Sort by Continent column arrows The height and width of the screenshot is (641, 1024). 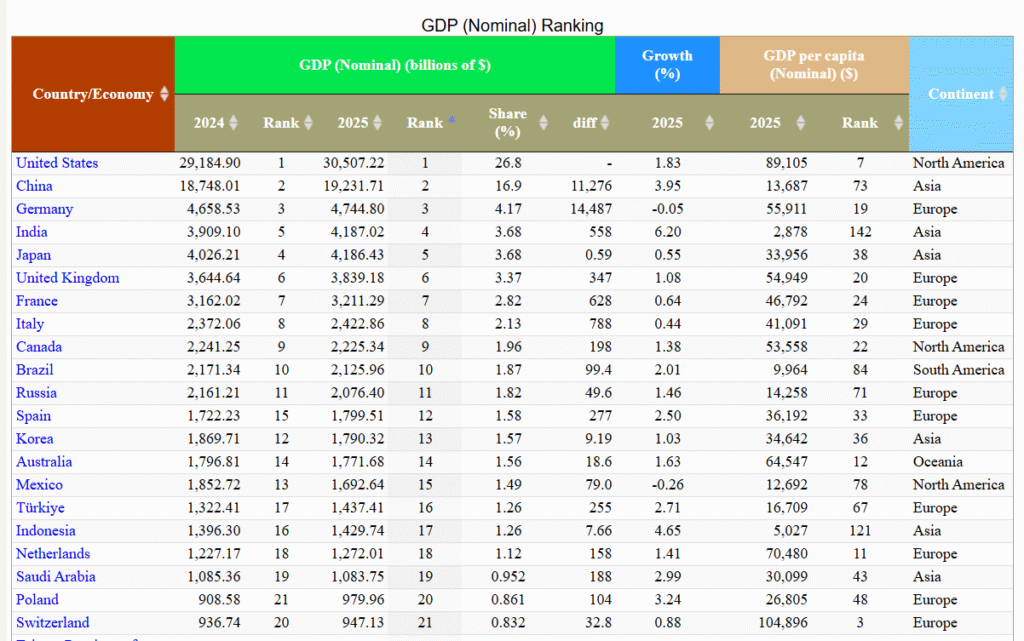1002,94
